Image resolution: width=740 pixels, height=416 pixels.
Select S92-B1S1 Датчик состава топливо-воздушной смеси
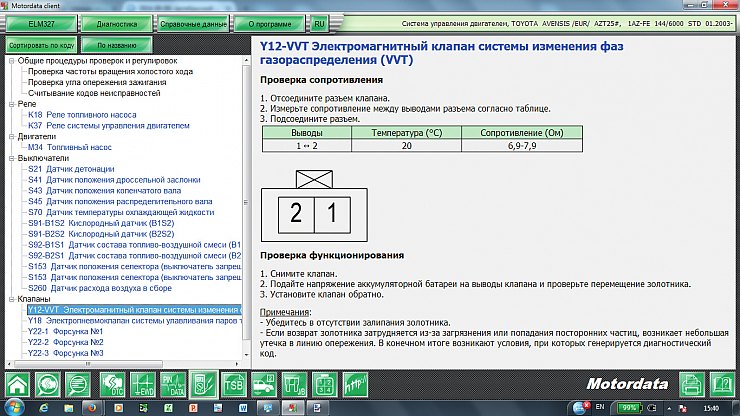(x=135, y=245)
